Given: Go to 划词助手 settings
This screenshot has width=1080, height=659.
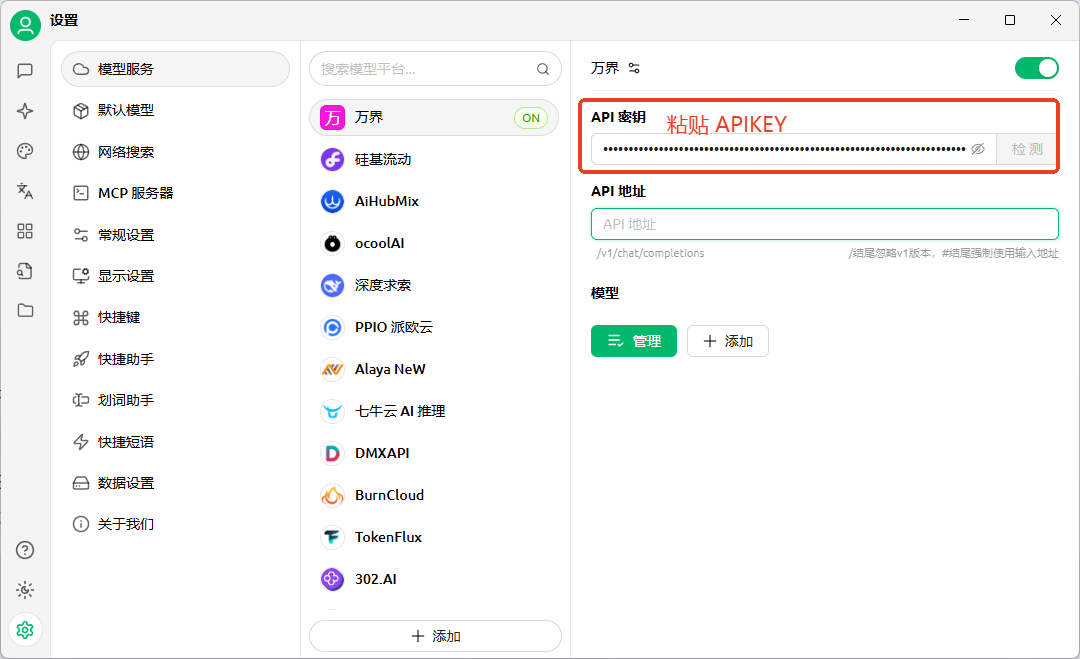Looking at the screenshot, I should [x=176, y=400].
